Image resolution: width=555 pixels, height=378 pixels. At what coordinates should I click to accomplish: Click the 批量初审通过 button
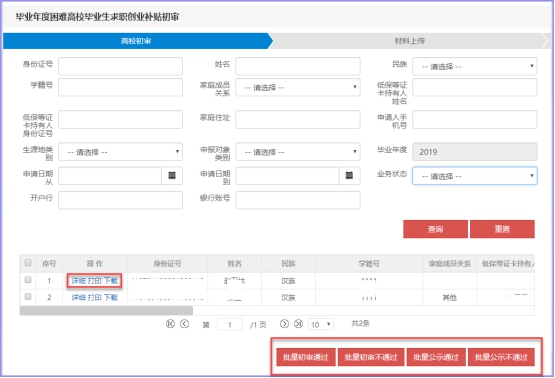(306, 357)
